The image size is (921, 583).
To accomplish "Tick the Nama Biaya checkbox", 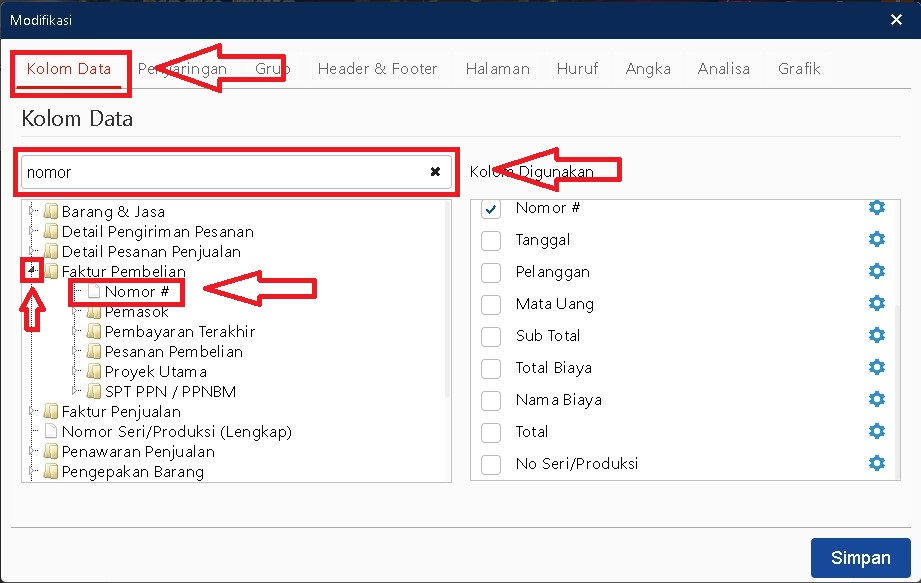I will (491, 401).
